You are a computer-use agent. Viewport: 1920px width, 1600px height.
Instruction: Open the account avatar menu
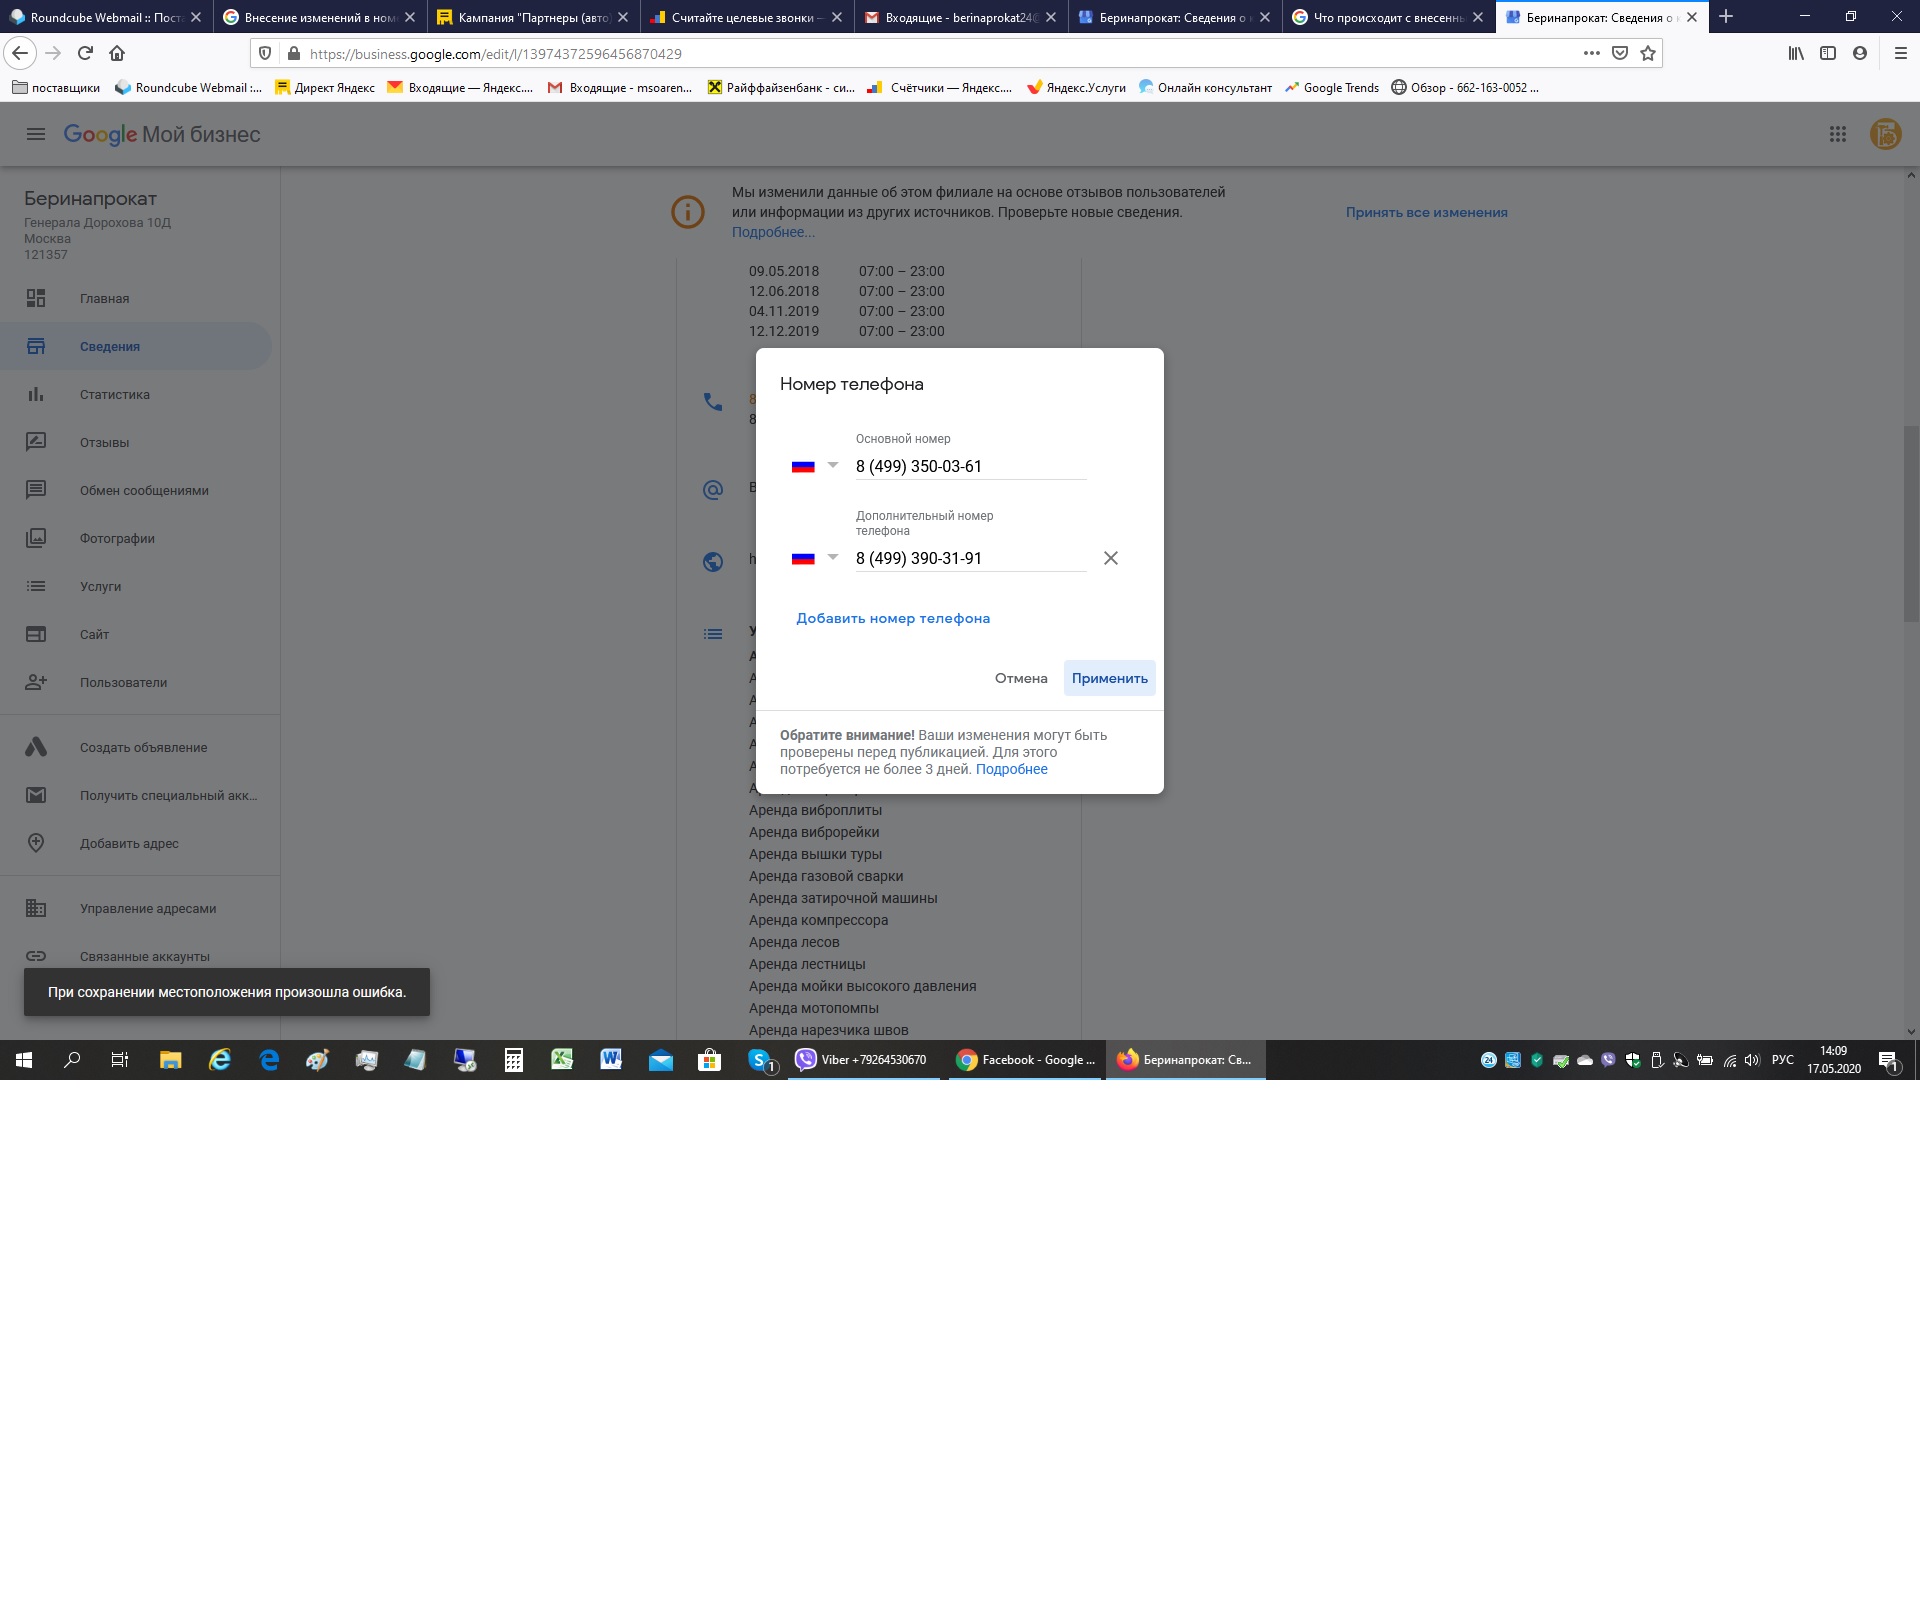1885,134
